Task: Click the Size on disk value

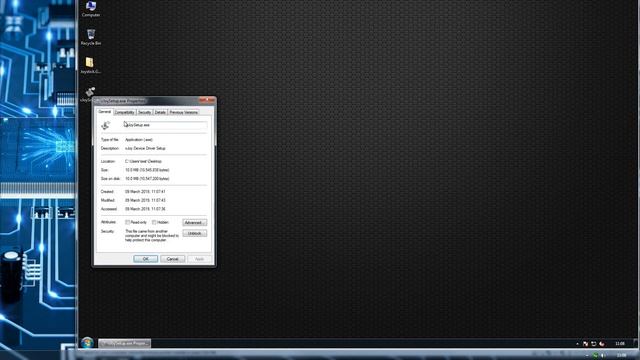Action: tap(147, 179)
